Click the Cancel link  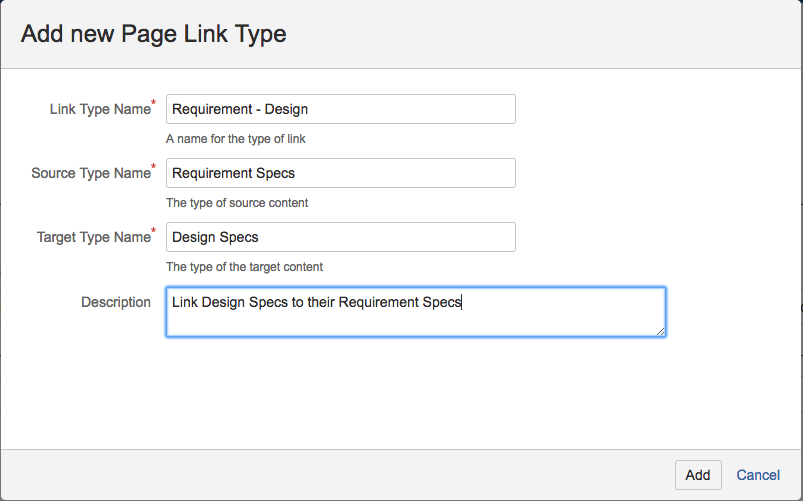(758, 475)
